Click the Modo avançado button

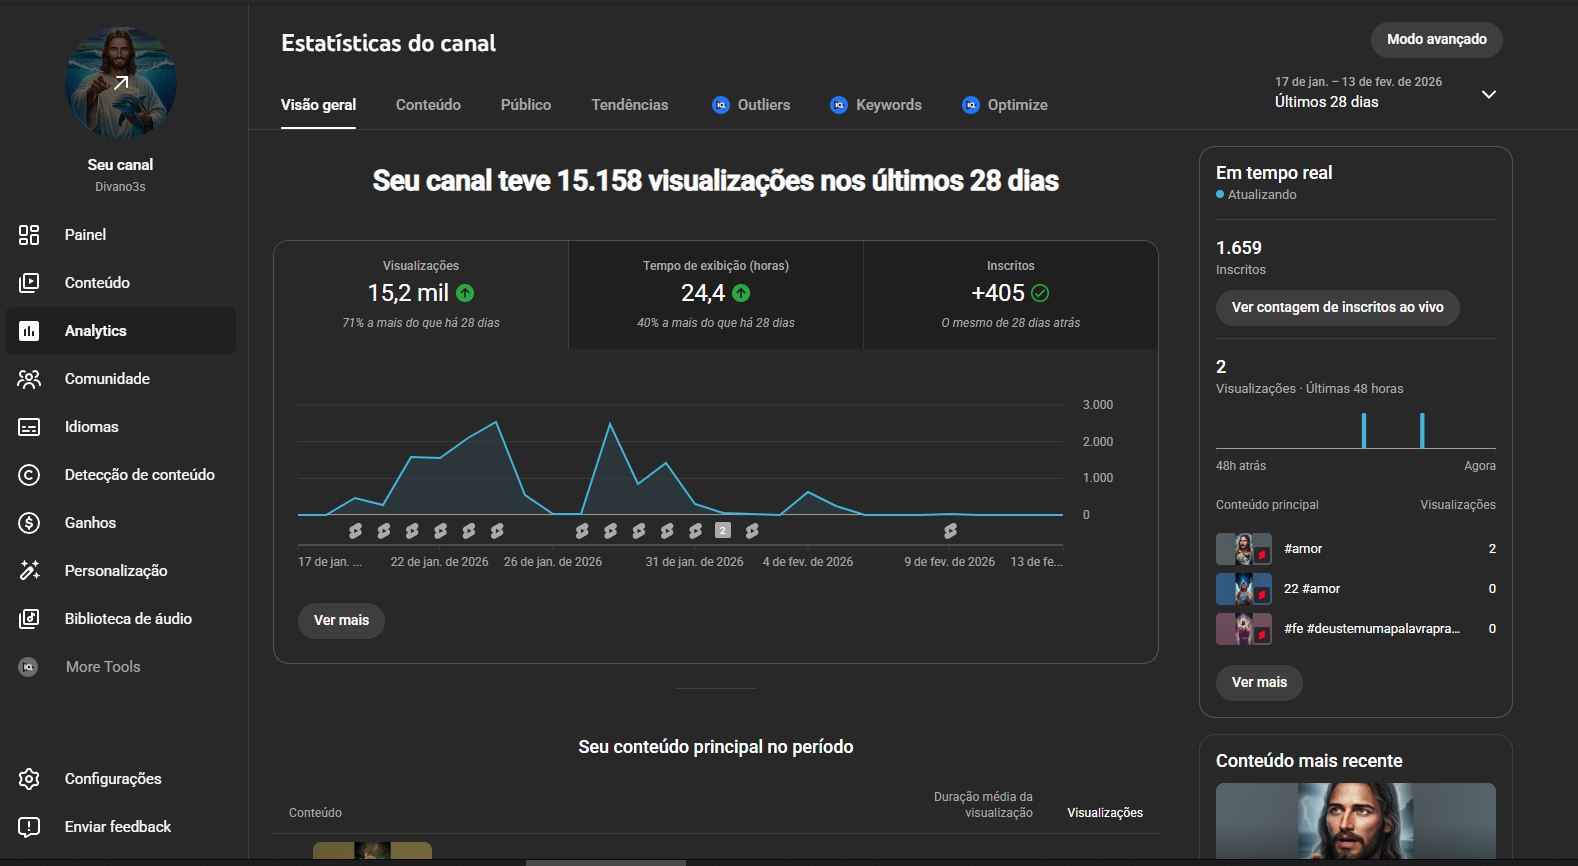pos(1437,40)
